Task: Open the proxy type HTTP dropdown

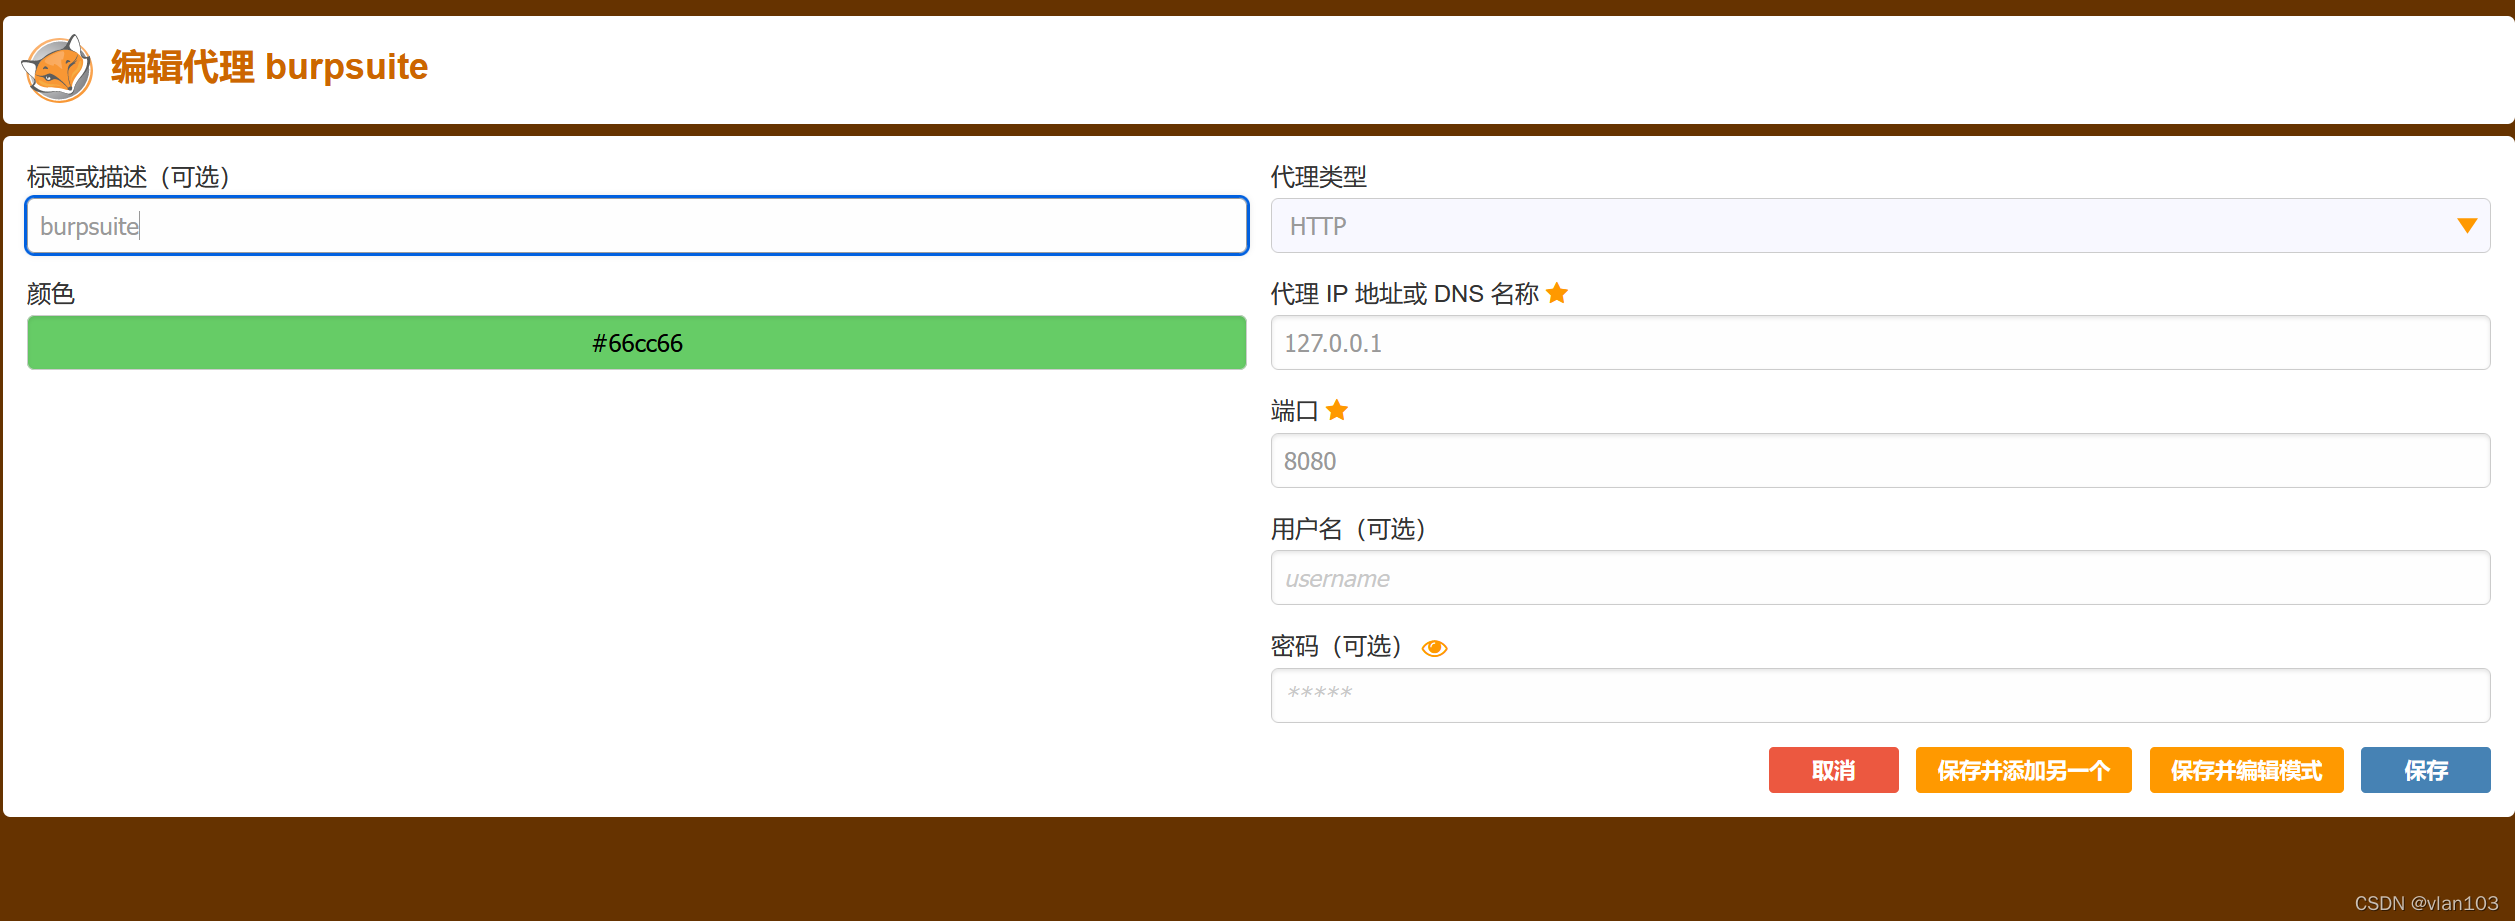Action: (x=1880, y=226)
